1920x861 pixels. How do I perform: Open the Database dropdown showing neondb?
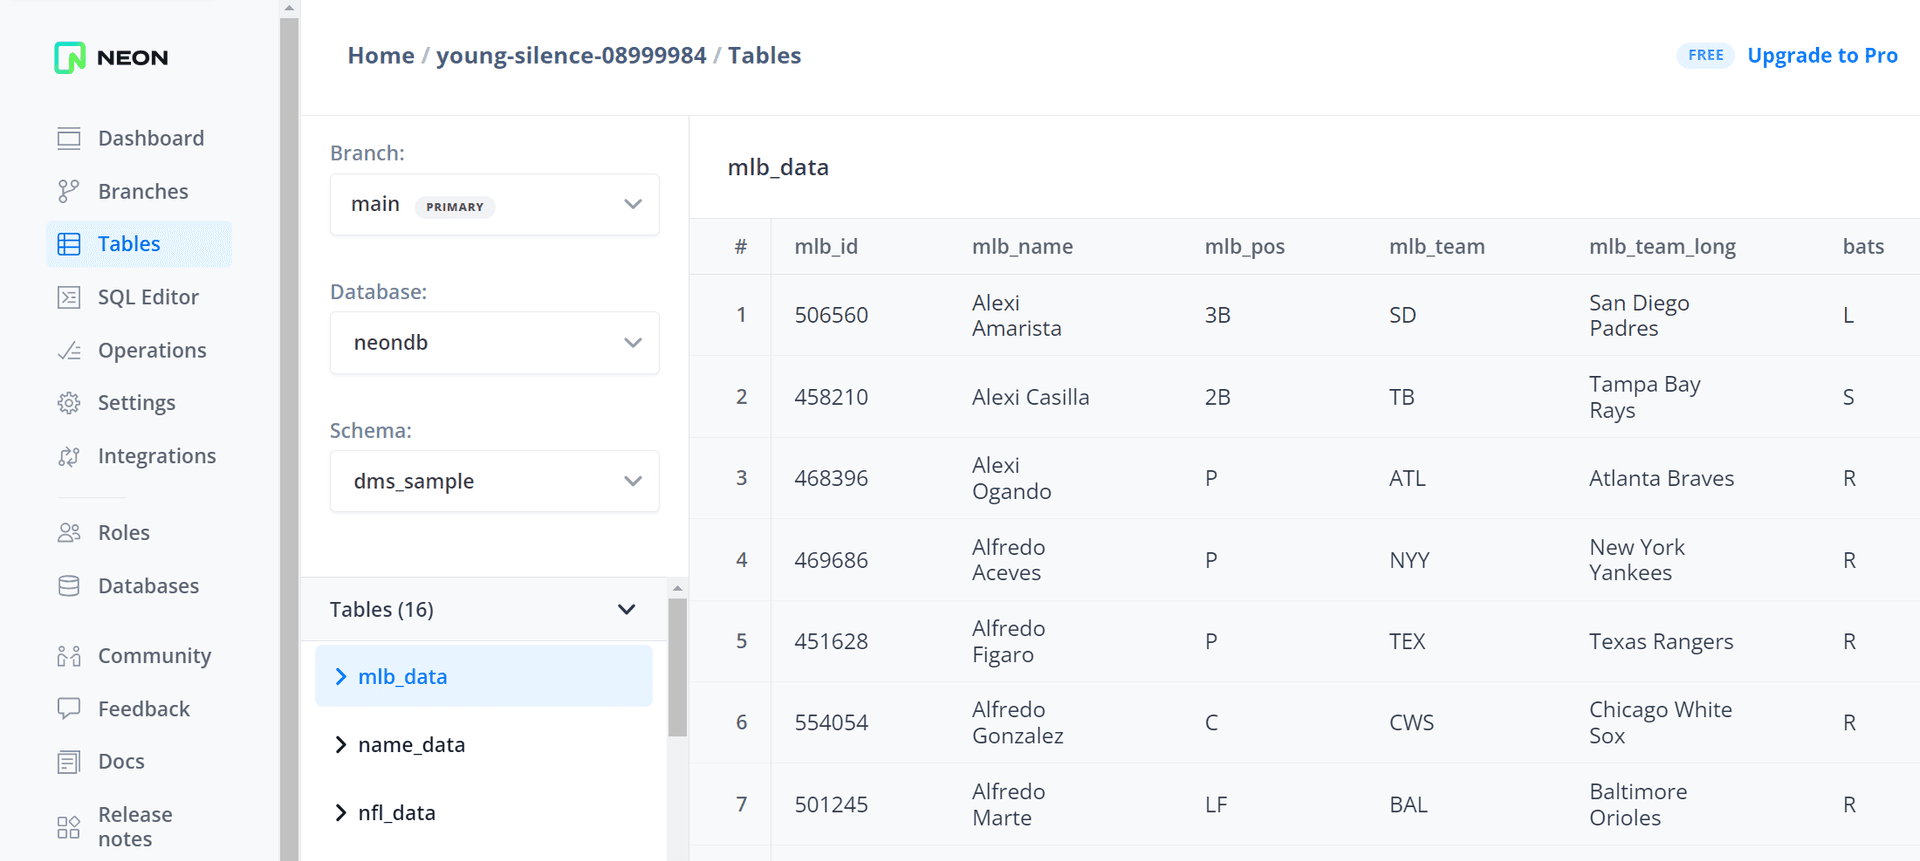[494, 343]
